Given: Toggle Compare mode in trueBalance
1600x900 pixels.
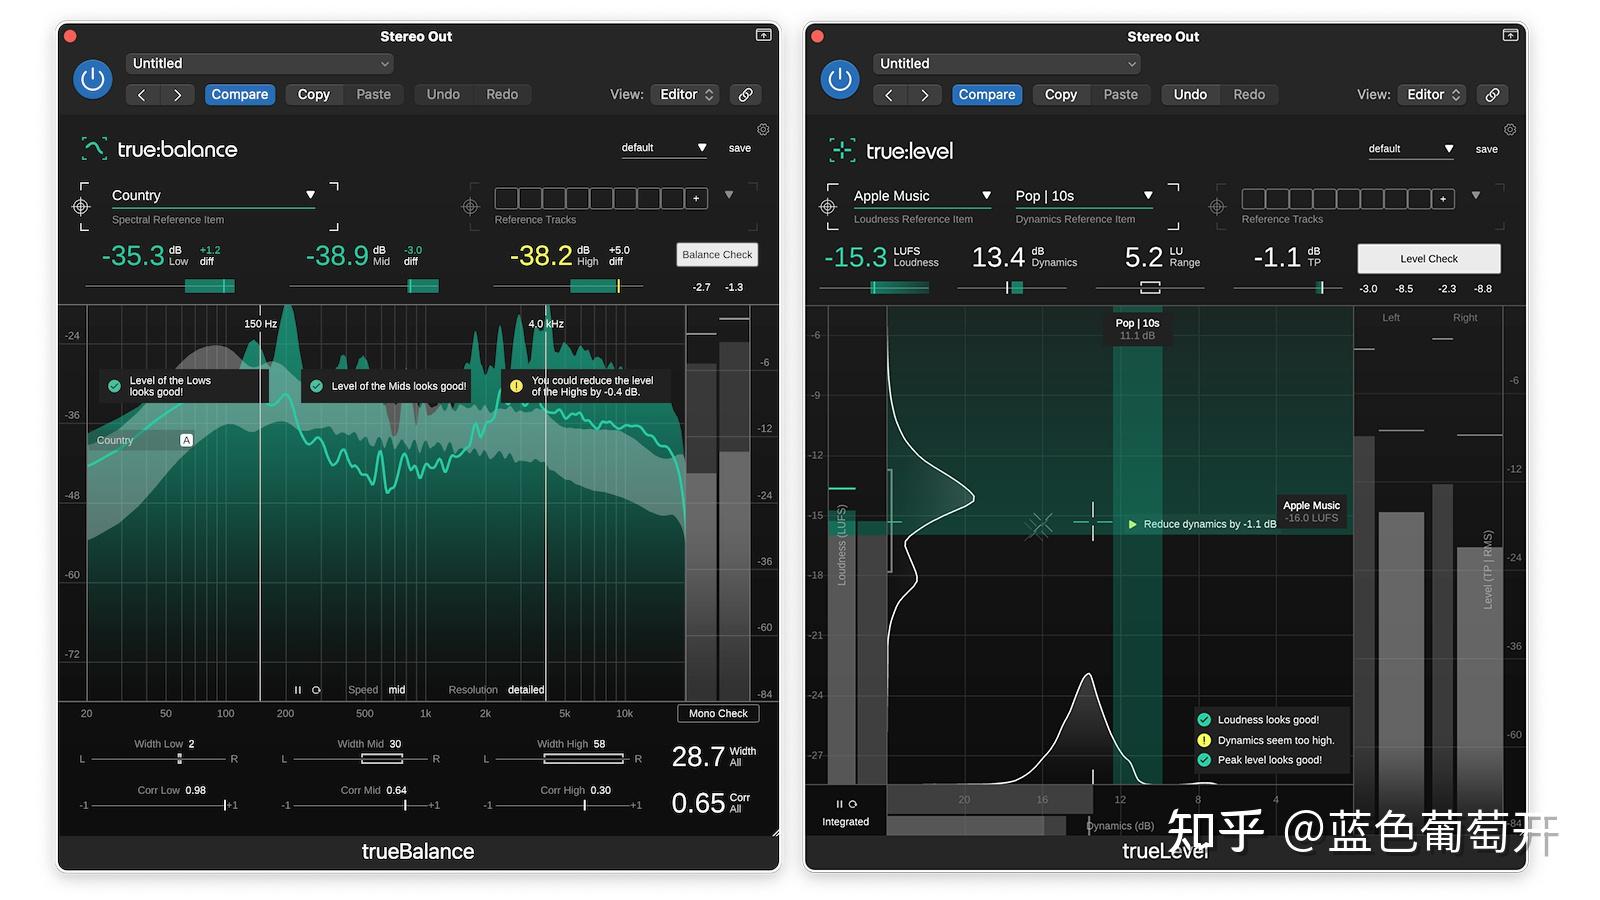Looking at the screenshot, I should (x=239, y=94).
